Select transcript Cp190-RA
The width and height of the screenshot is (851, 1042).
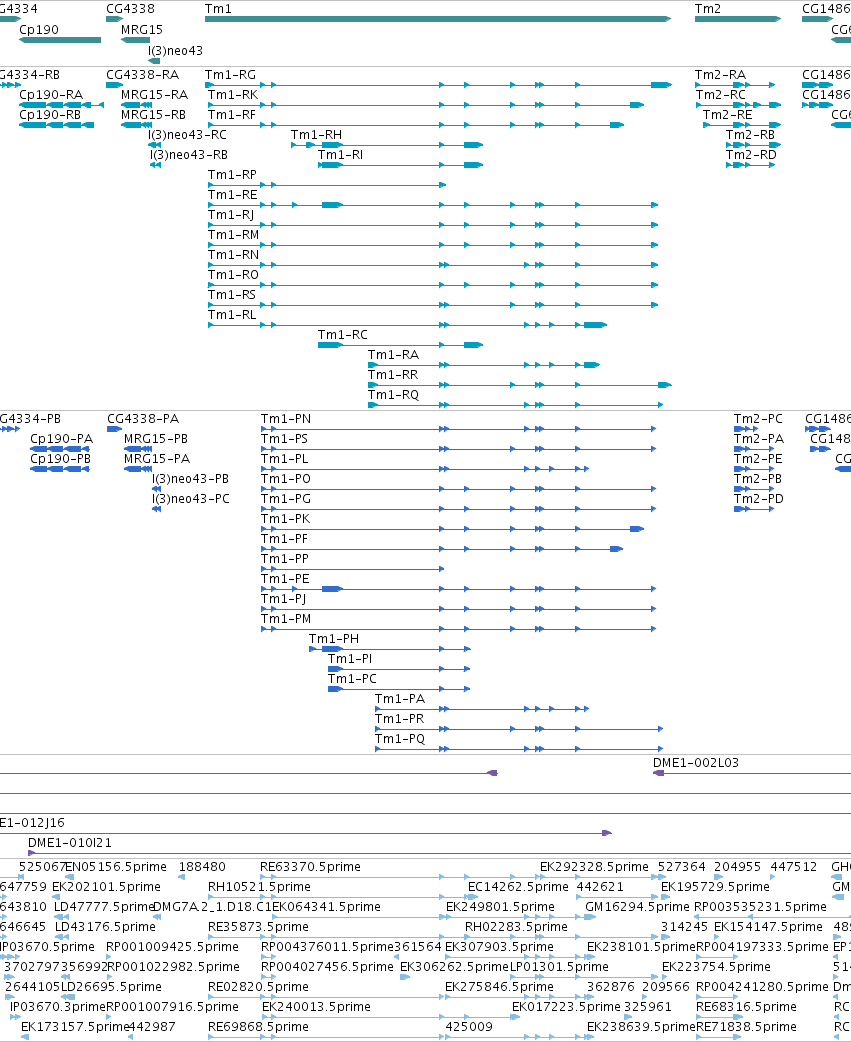tap(61, 105)
